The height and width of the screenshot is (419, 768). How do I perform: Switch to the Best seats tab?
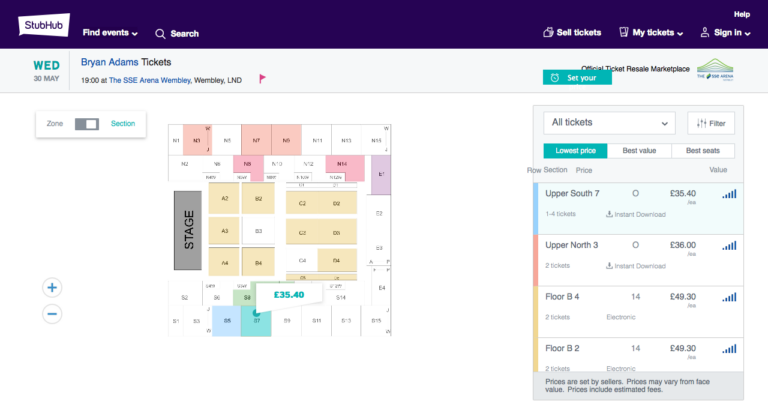703,151
